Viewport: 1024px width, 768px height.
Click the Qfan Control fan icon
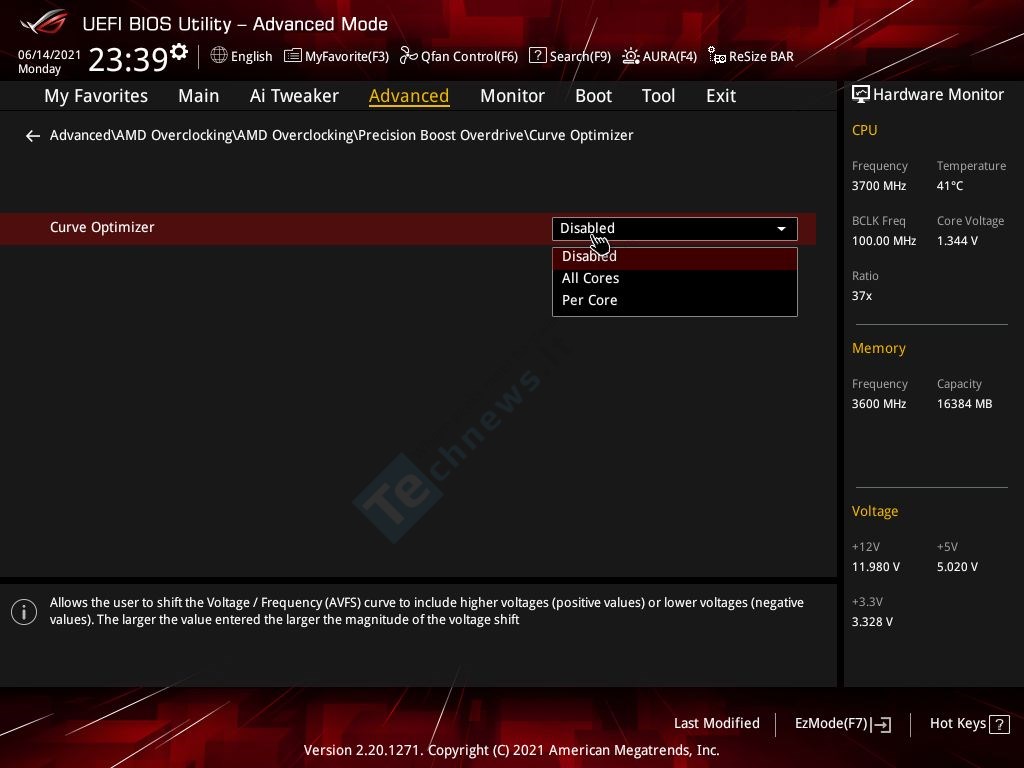pyautogui.click(x=408, y=56)
